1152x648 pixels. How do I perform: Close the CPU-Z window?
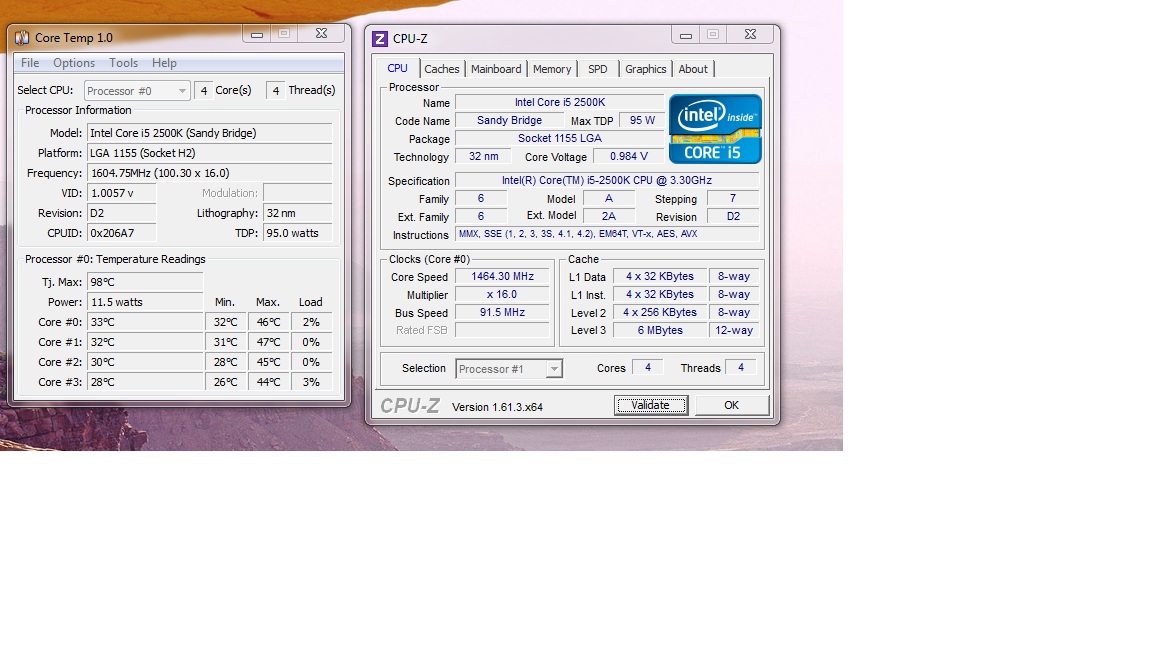[750, 35]
